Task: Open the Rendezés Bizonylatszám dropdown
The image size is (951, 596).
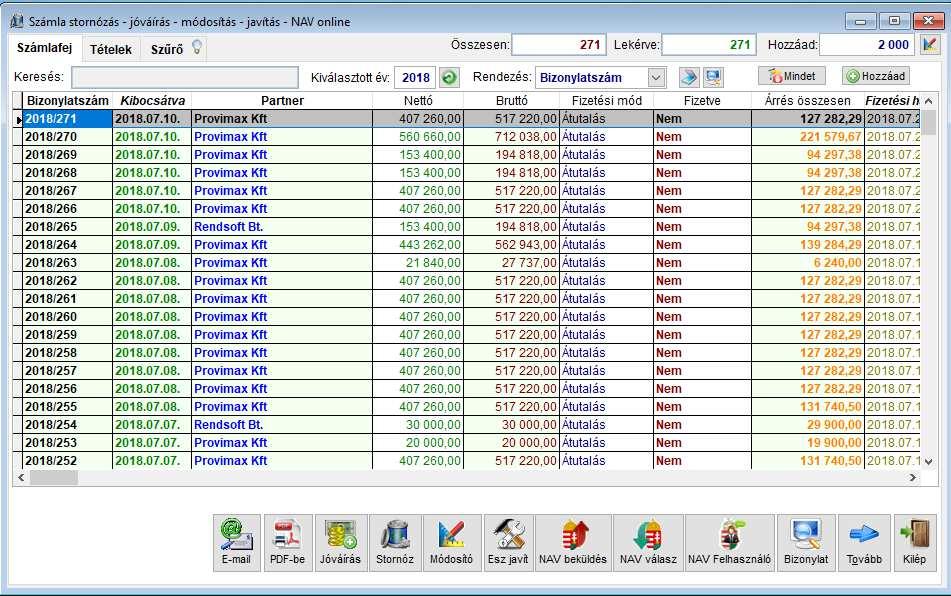Action: point(656,78)
